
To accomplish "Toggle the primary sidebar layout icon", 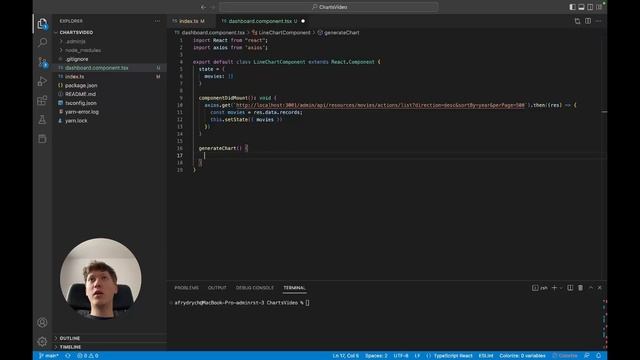I will point(572,7).
